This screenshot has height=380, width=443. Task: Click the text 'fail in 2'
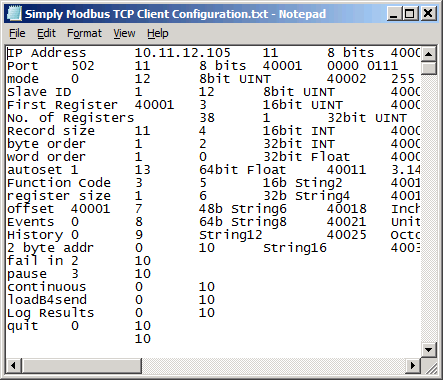click(43, 261)
